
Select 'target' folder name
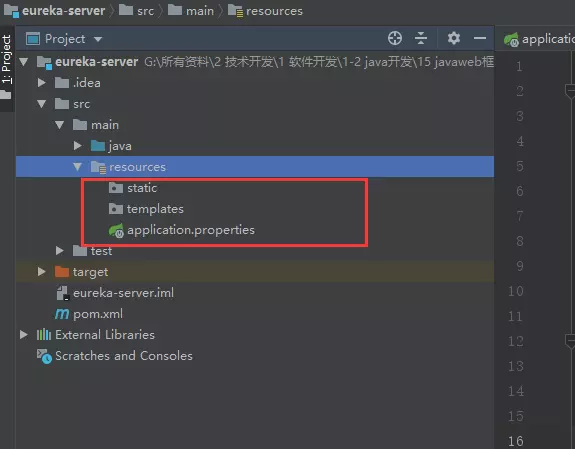click(x=90, y=272)
